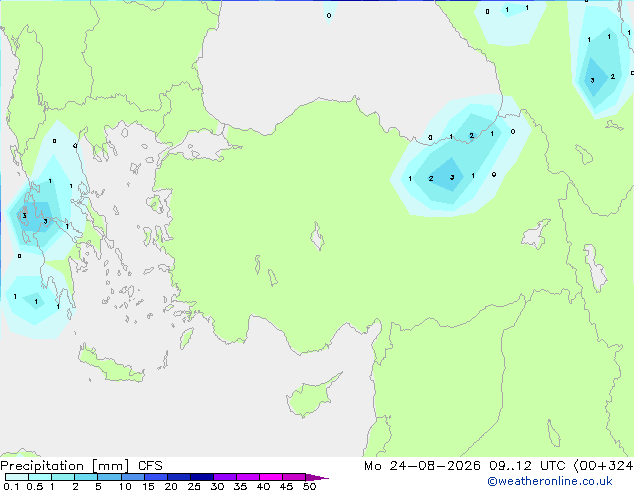Click the 0.5–1 mm legend color swatch

click(40, 477)
